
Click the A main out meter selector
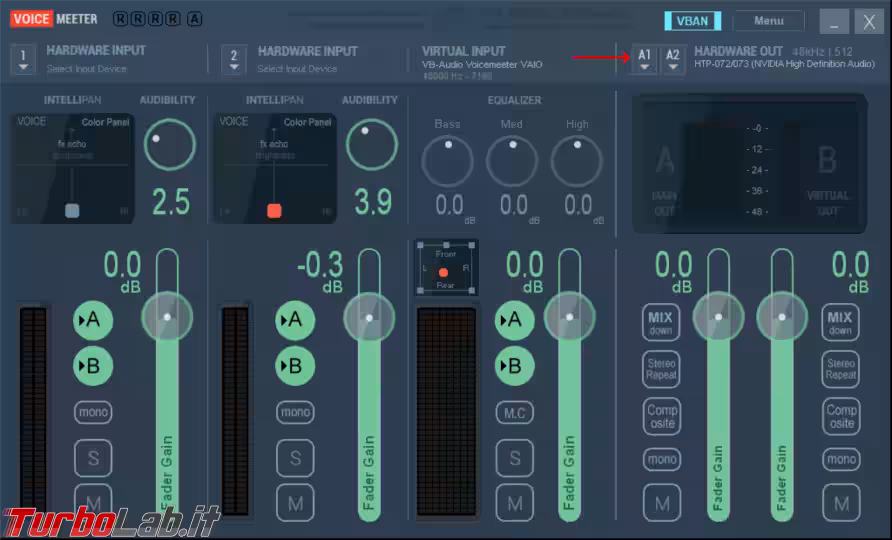point(664,180)
